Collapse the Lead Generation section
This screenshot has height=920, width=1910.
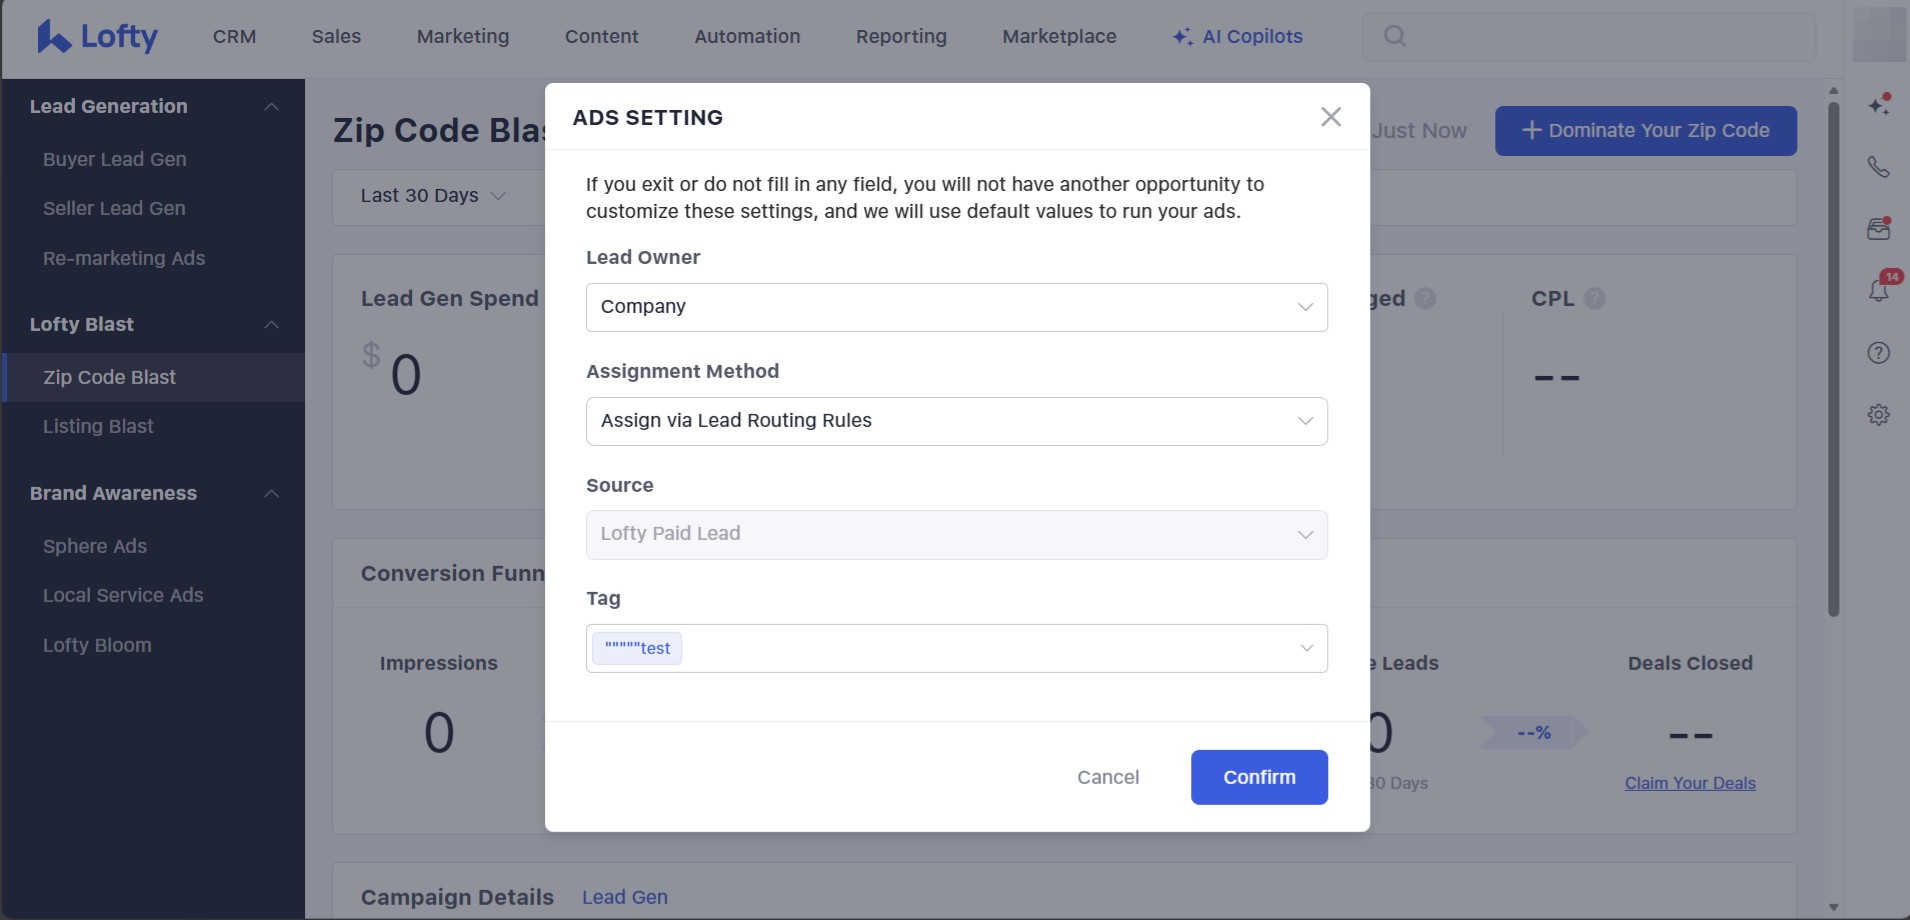point(271,107)
